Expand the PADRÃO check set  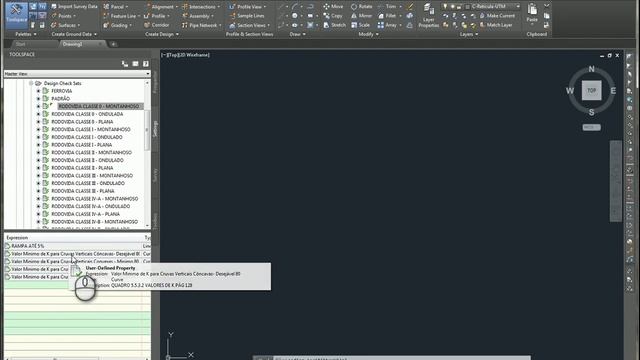[x=38, y=99]
